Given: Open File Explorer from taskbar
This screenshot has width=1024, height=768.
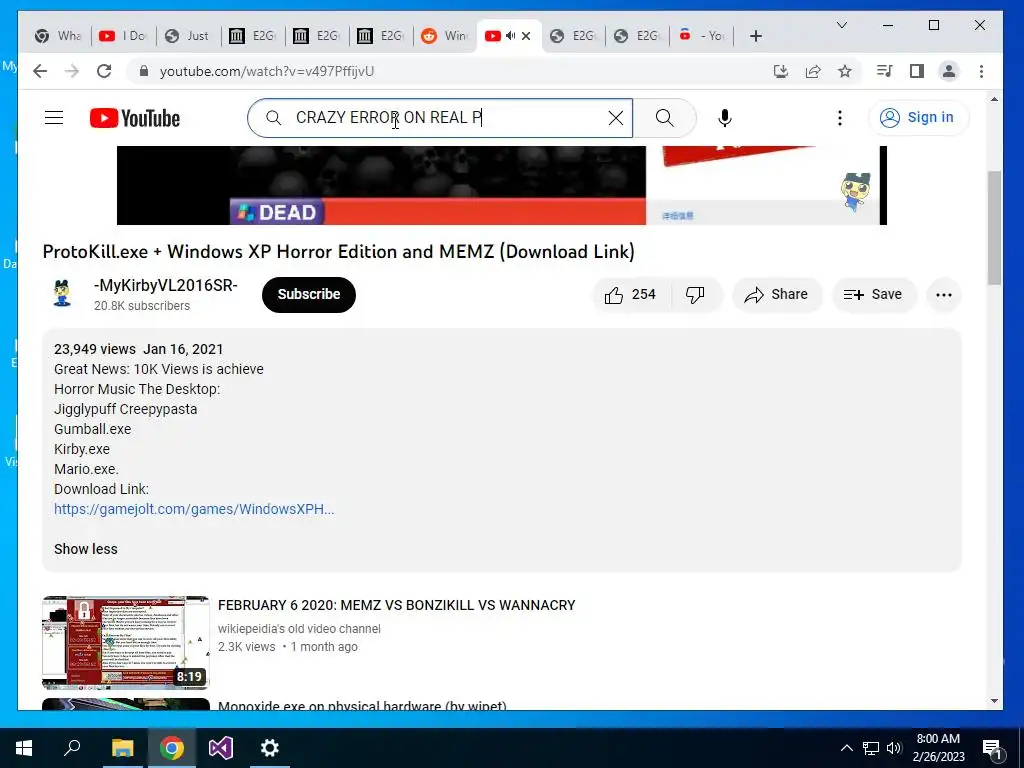Looking at the screenshot, I should tap(122, 748).
